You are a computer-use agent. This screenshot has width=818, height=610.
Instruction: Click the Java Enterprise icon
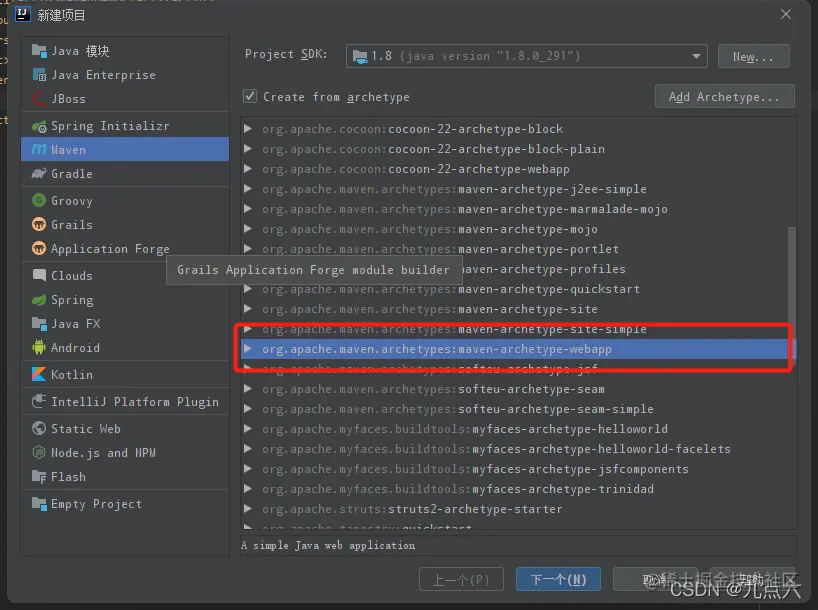point(39,75)
